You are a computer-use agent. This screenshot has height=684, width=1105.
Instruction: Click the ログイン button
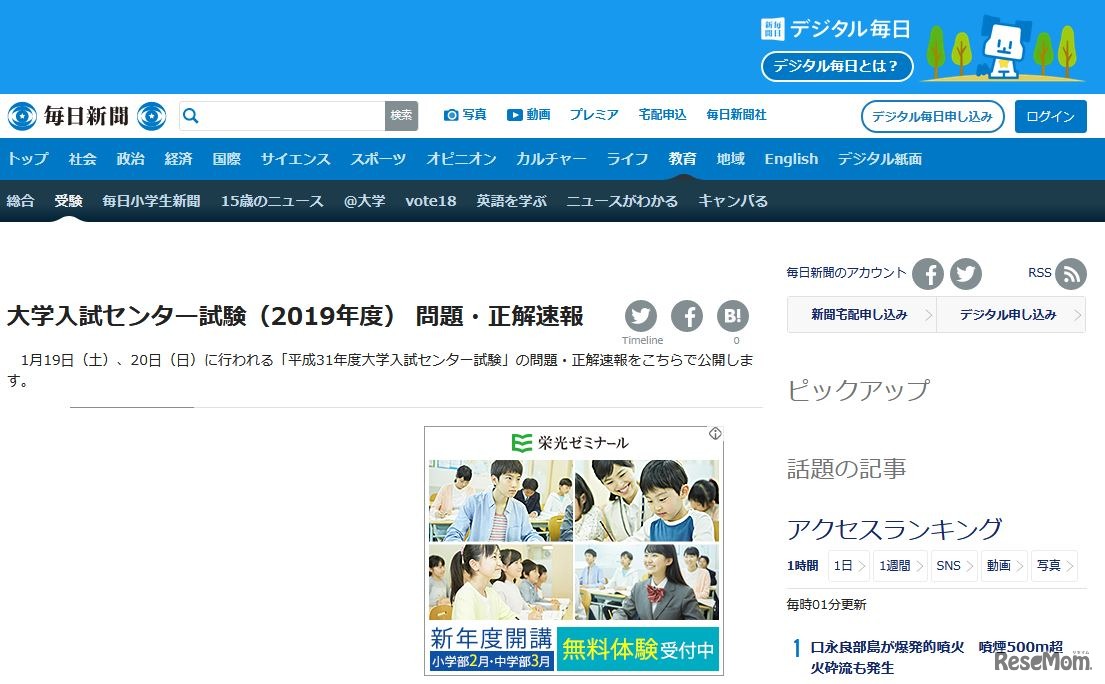[1050, 115]
